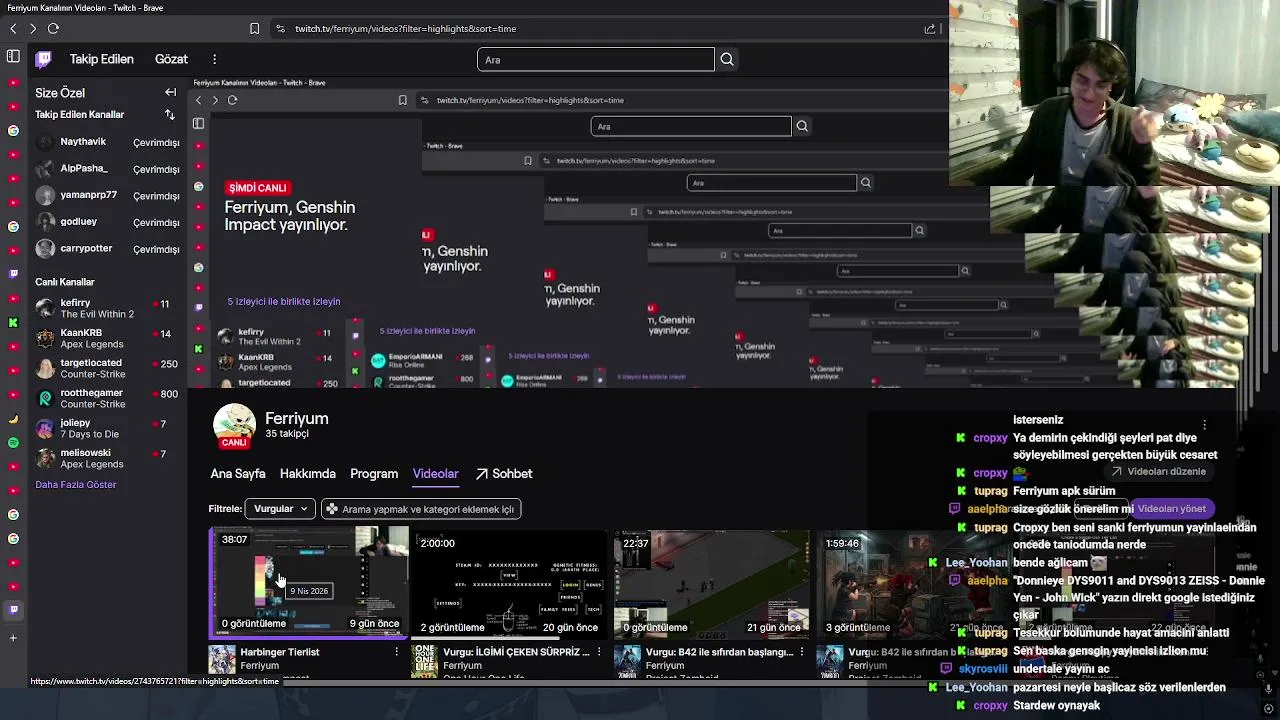Viewport: 1280px width, 720px height.
Task: Open the Kick tab in vertical tabs
Action: coord(13,323)
